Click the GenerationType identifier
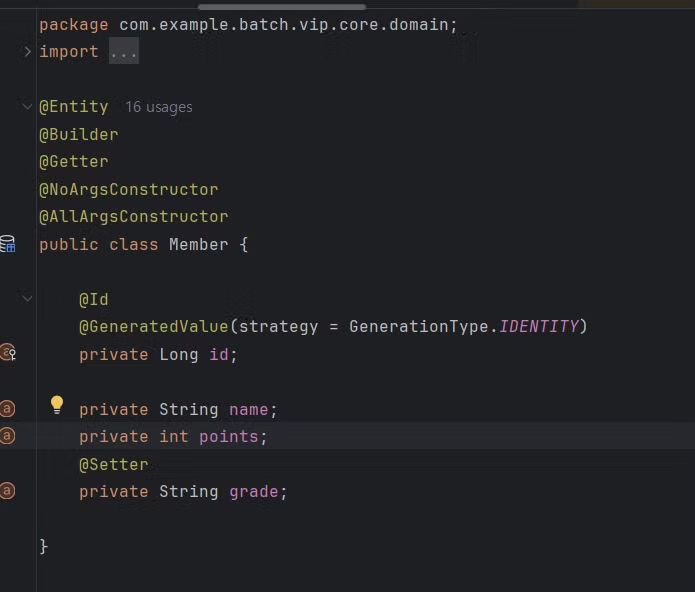 tap(419, 327)
